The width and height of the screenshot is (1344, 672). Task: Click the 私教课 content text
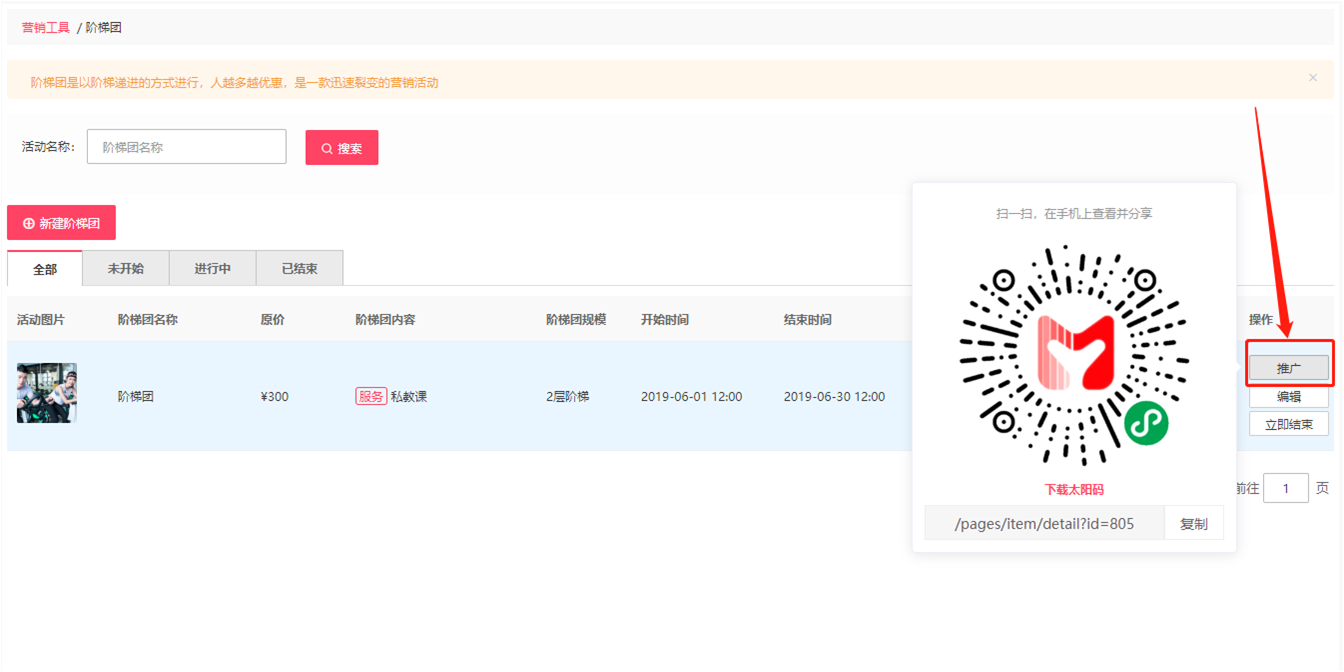(x=409, y=396)
